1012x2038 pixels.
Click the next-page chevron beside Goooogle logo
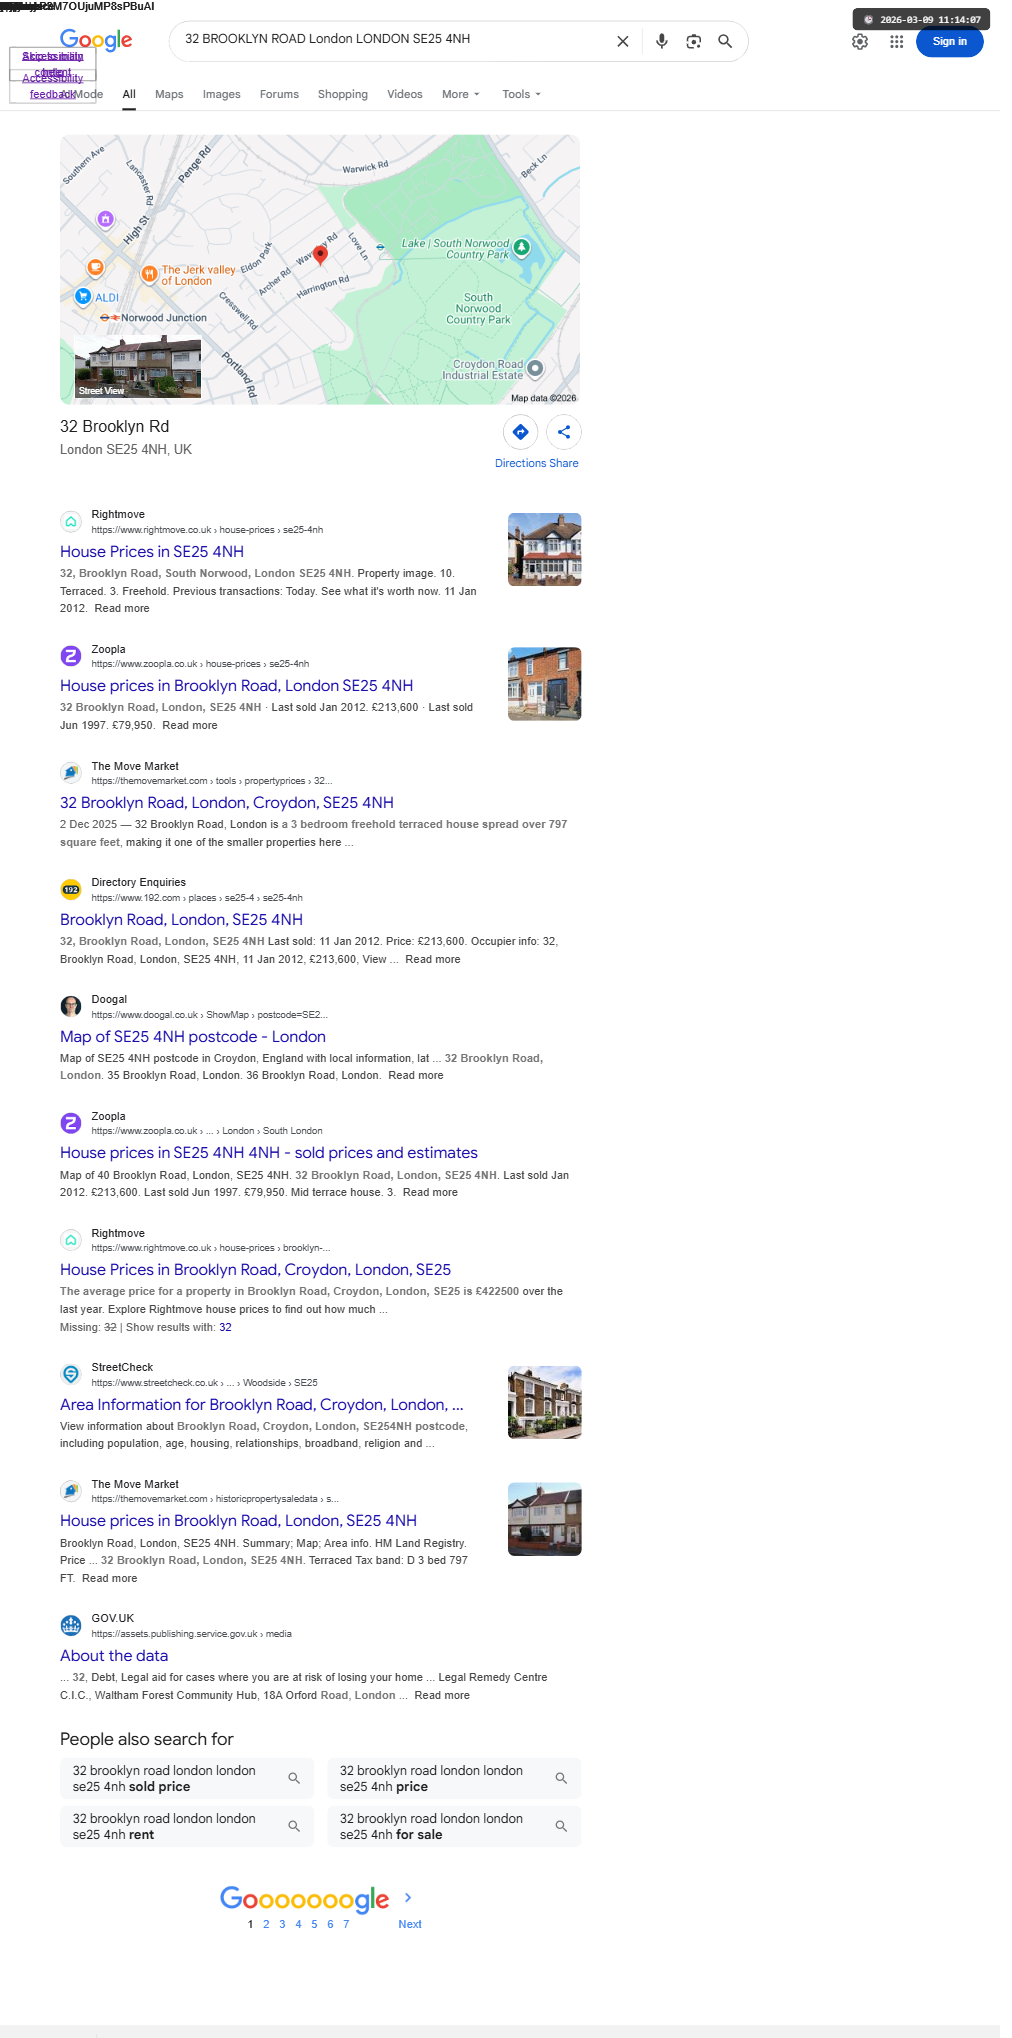click(x=408, y=1897)
